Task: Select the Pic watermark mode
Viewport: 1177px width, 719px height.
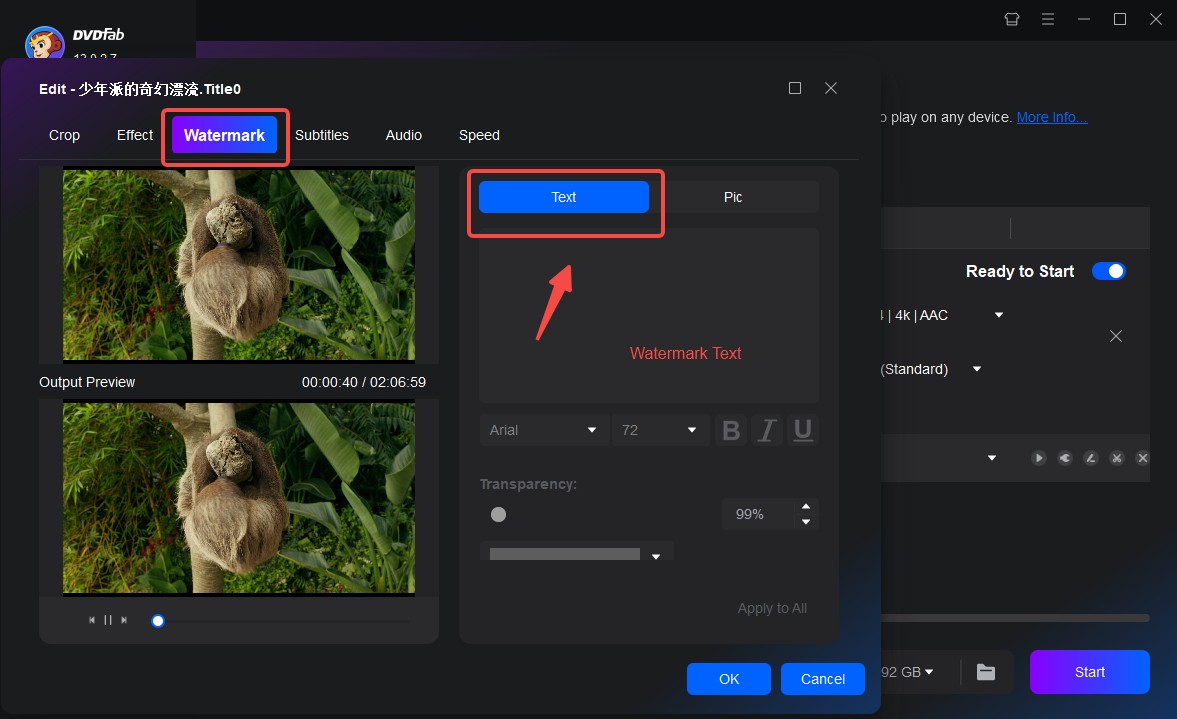Action: (x=733, y=197)
